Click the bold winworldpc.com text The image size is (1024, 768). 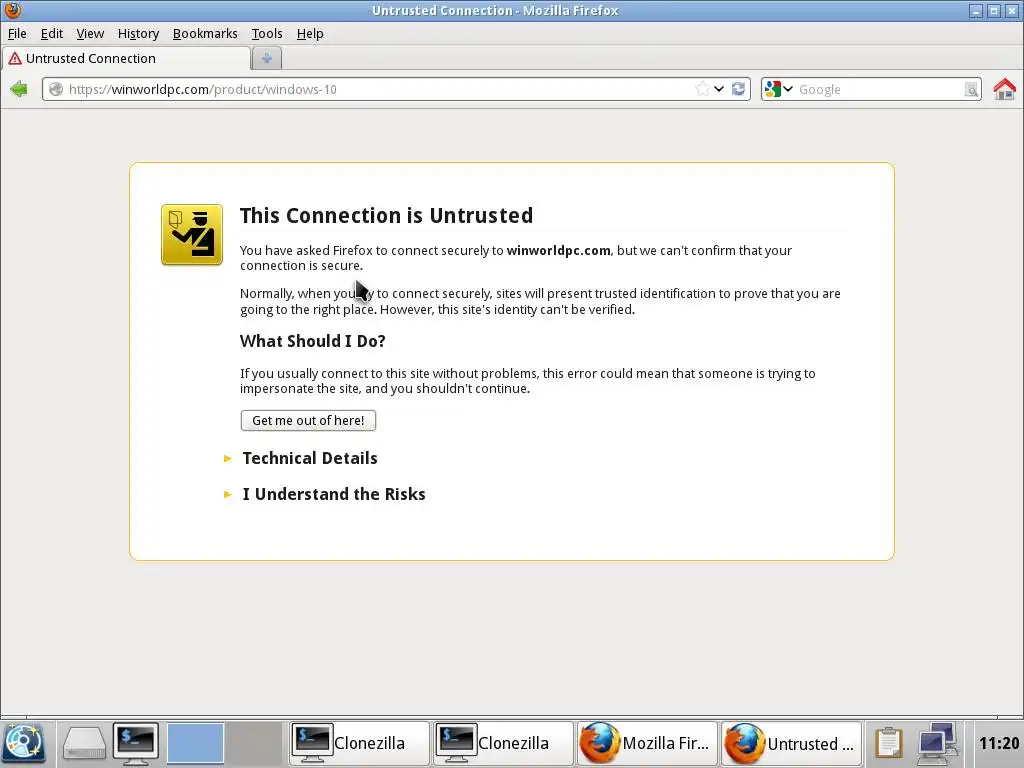pyautogui.click(x=558, y=250)
